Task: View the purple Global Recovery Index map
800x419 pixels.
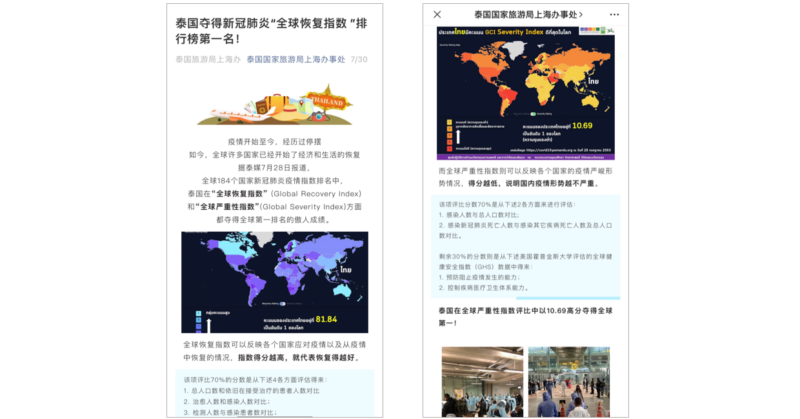Action: coord(274,282)
